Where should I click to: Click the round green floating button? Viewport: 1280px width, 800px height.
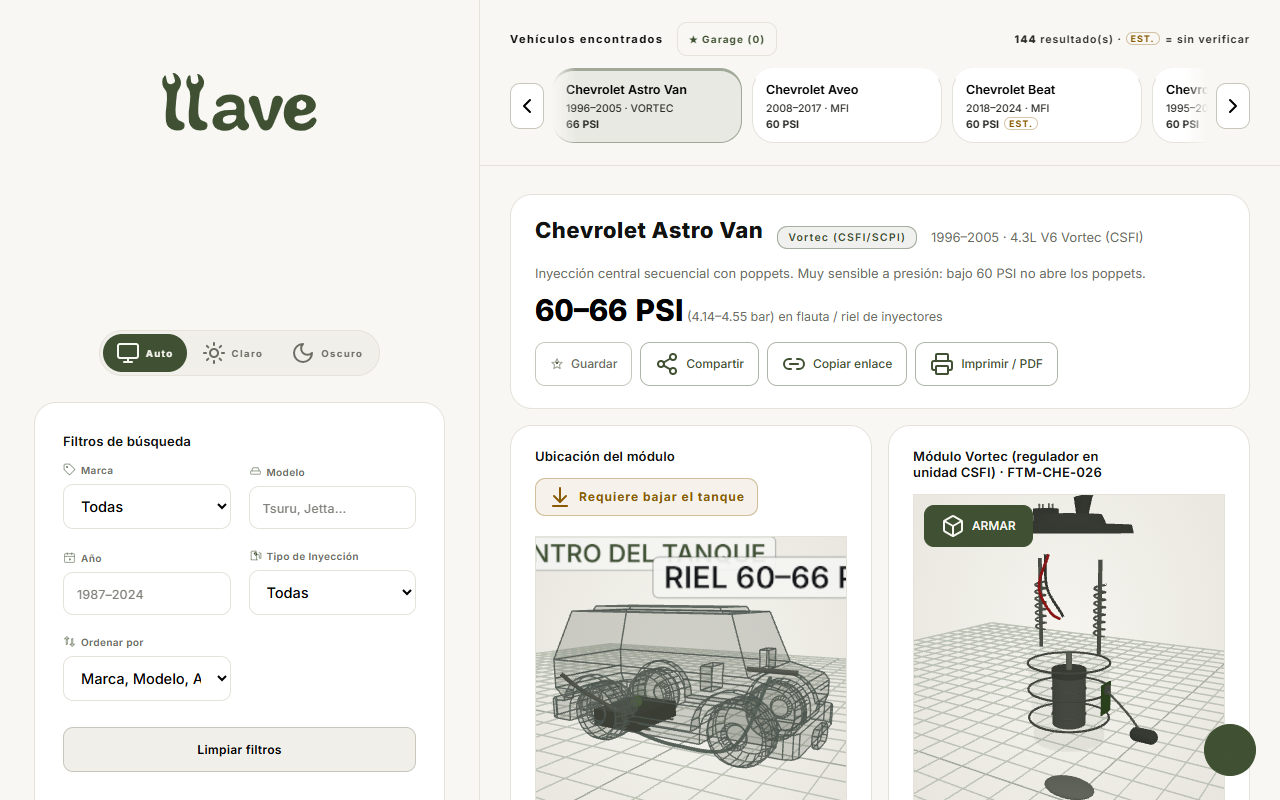[1230, 750]
